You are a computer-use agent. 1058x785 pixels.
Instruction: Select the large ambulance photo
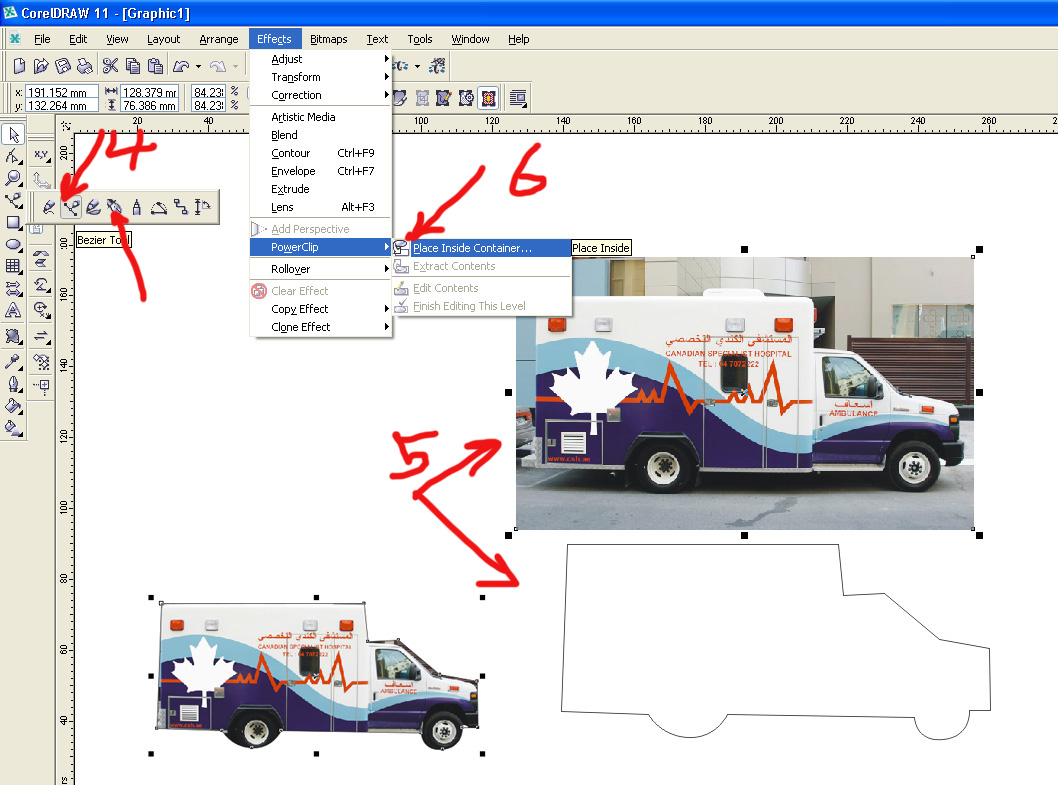tap(744, 393)
